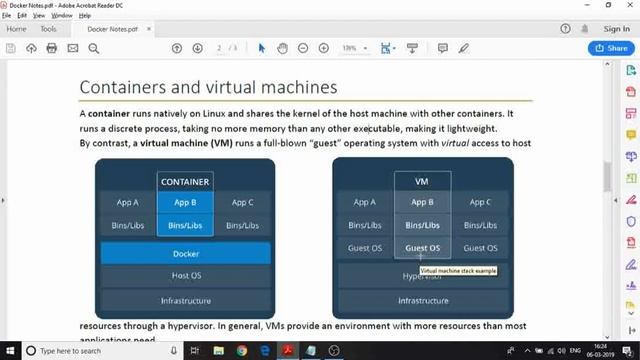Open the notifications bell
640x360 pixels.
coord(584,29)
